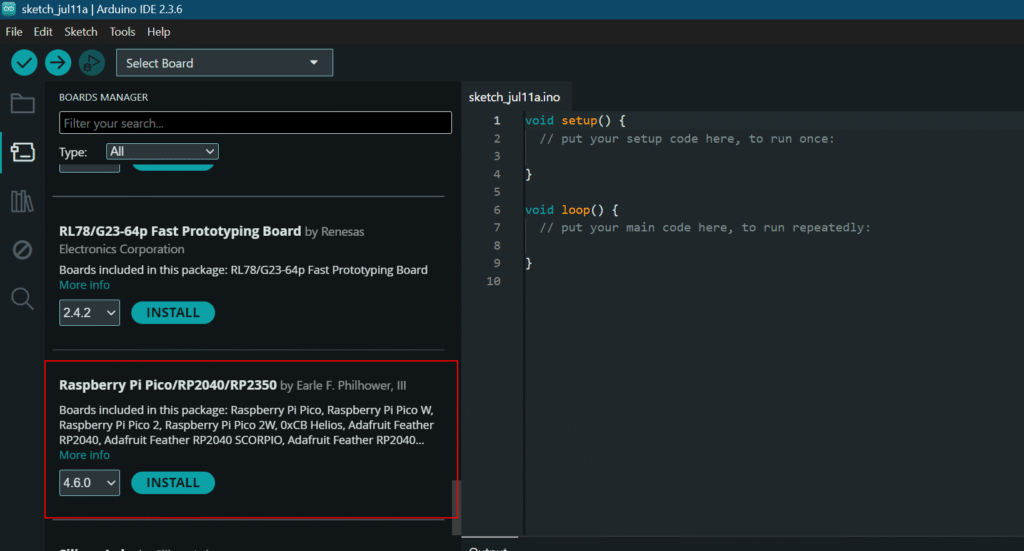The height and width of the screenshot is (551, 1024).
Task: Start the debugger with the debug icon
Action: 91,63
